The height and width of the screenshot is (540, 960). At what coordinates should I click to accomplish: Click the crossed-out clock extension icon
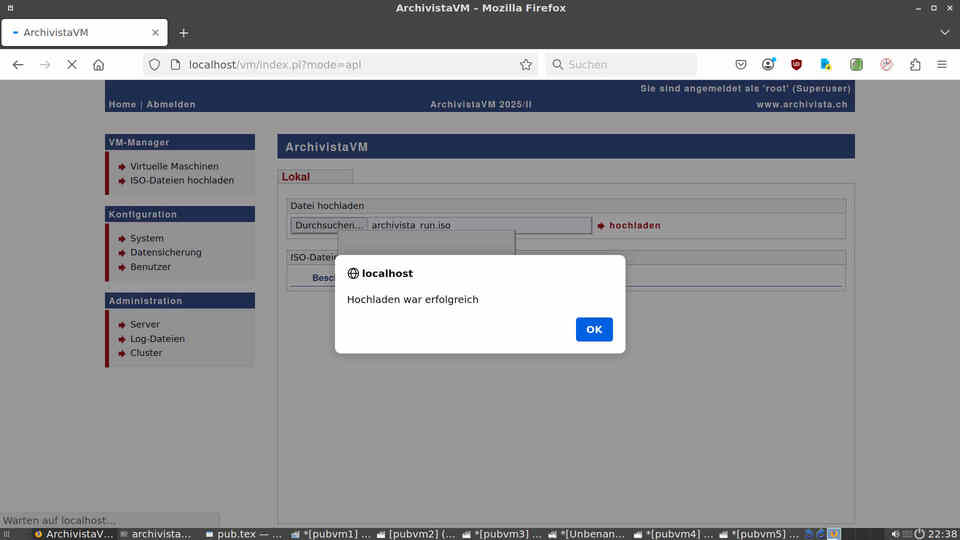886,64
